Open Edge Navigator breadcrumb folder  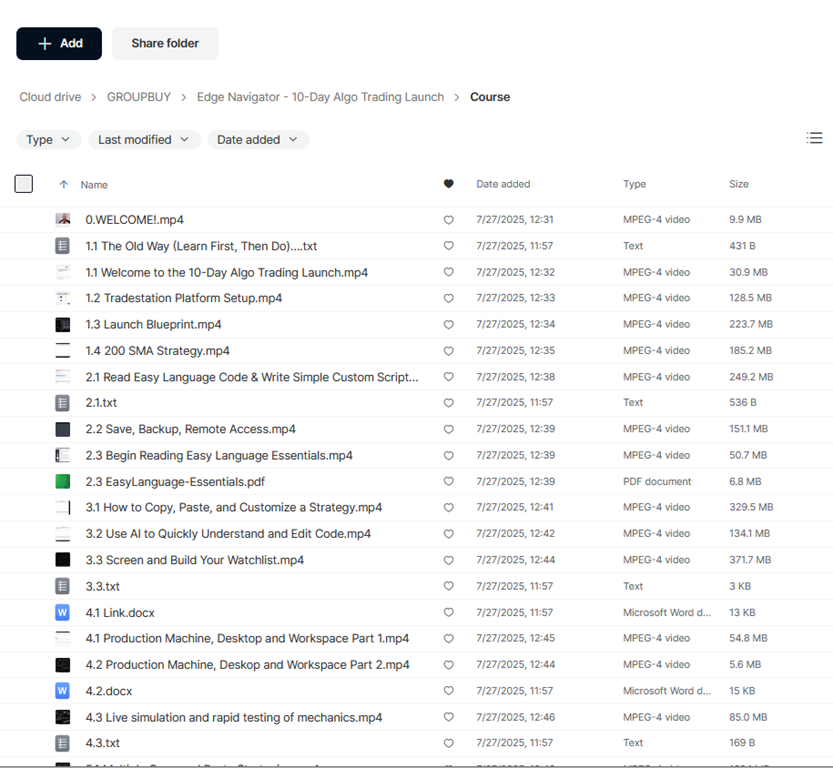click(x=320, y=97)
